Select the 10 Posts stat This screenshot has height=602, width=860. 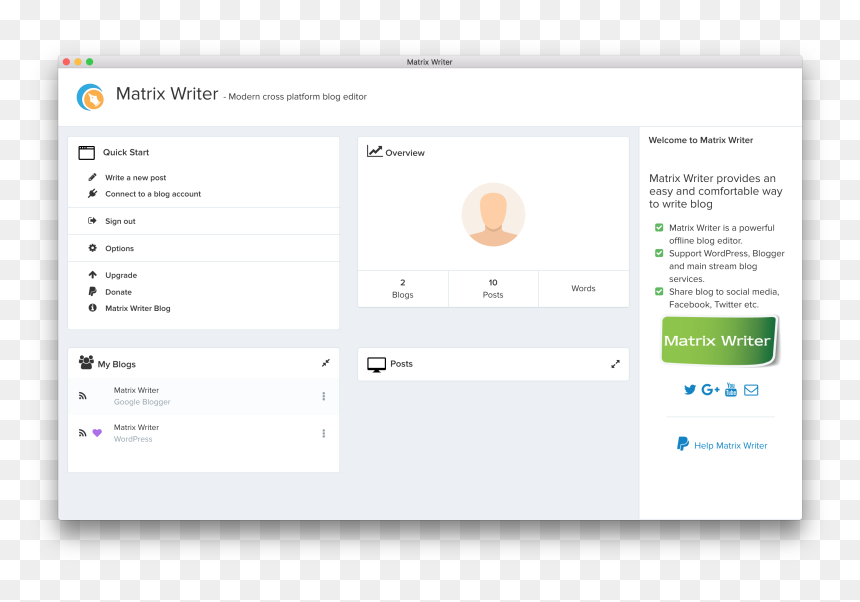coord(493,288)
